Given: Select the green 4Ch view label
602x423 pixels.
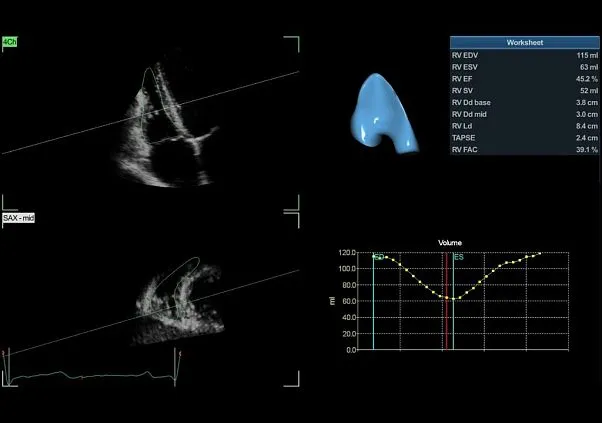Looking at the screenshot, I should point(10,42).
